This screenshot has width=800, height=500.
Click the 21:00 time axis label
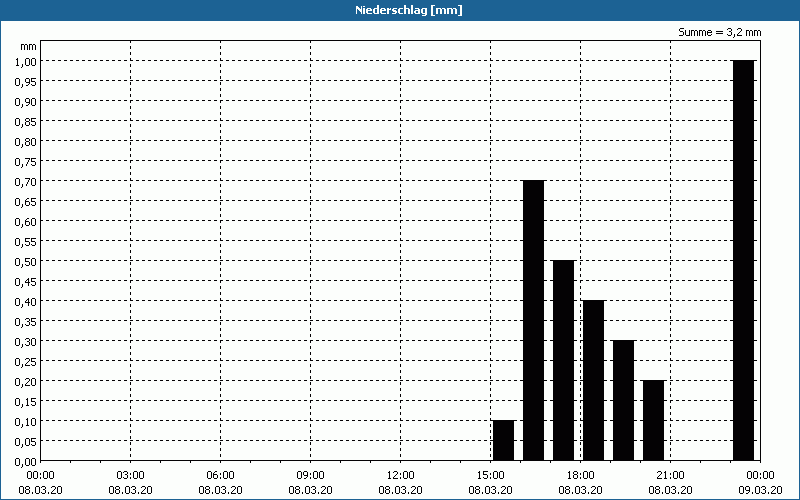tap(670, 476)
